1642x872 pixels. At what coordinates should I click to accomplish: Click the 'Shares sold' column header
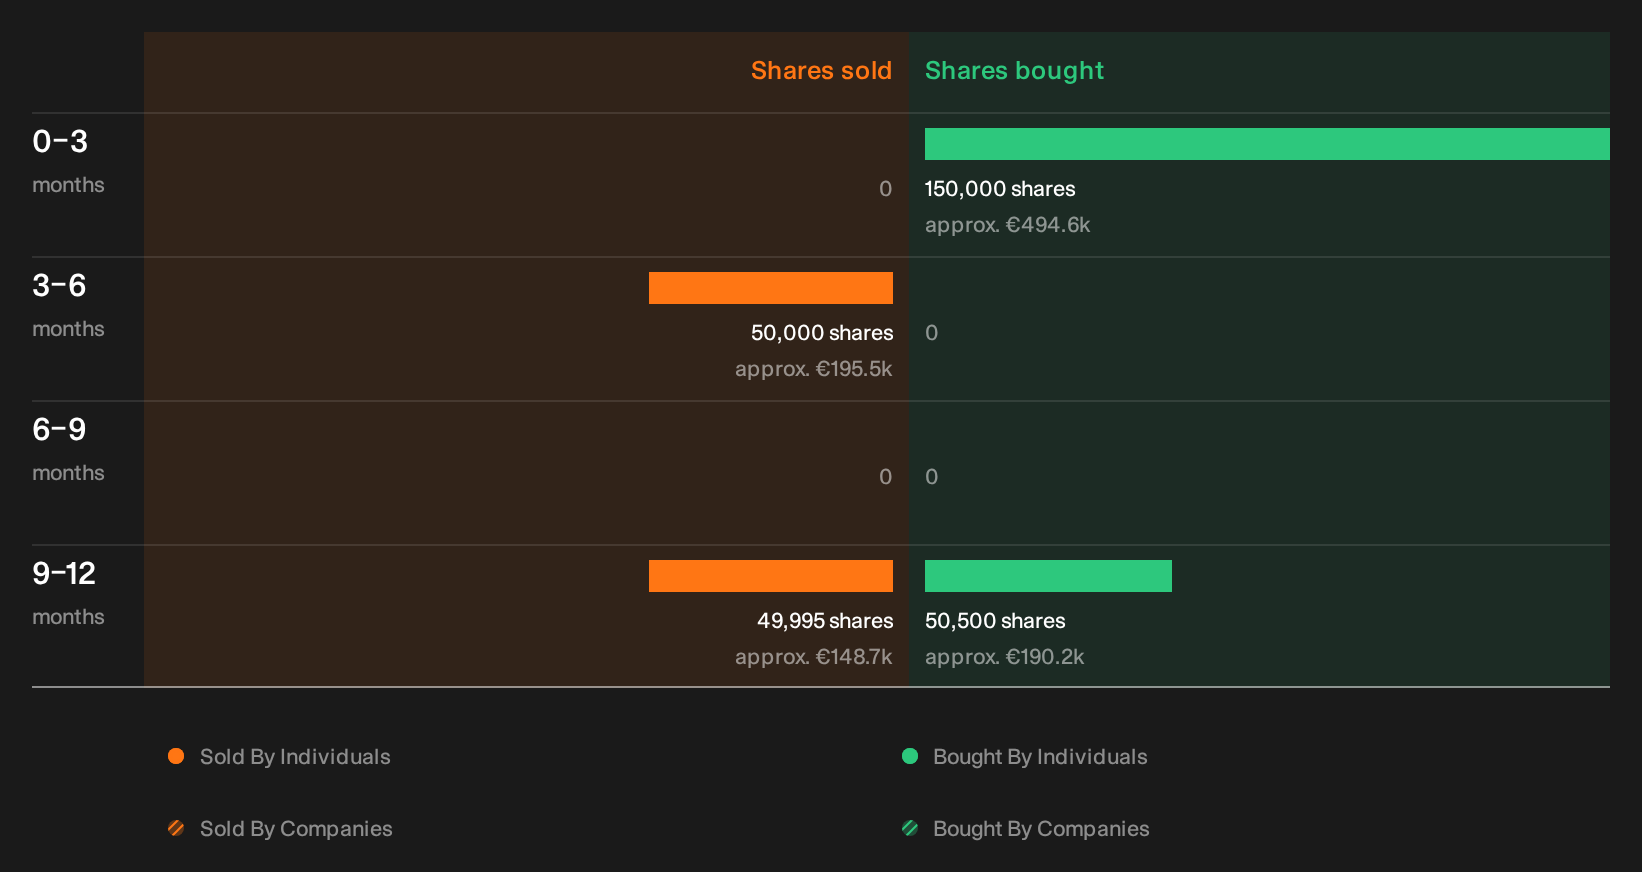click(x=821, y=71)
